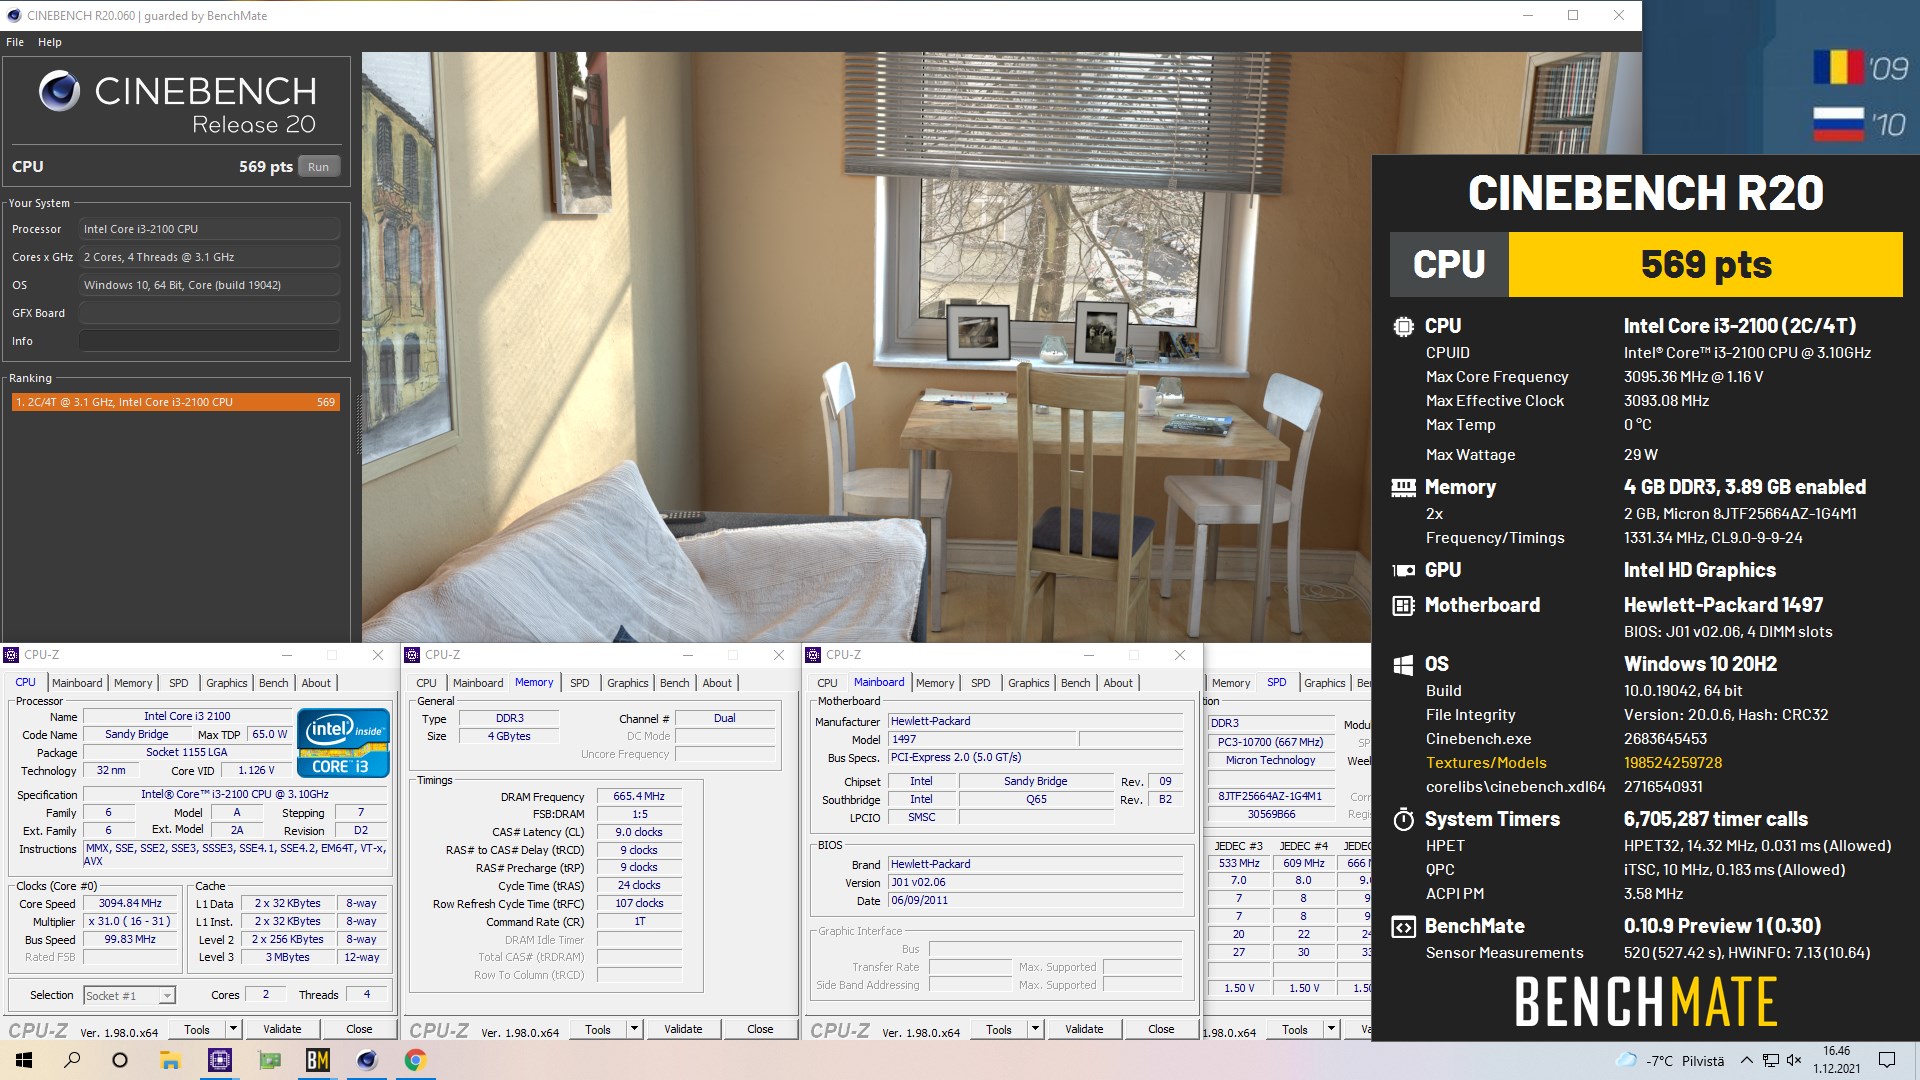The width and height of the screenshot is (1920, 1080).
Task: Click the yellow 569 pts score banner
Action: (1705, 264)
